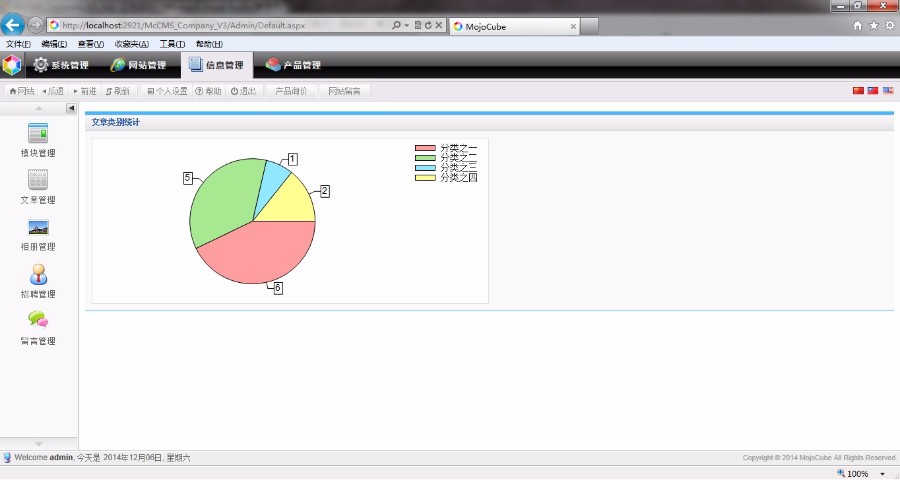This screenshot has height=480, width=900.
Task: Click the 退出 logout button
Action: pyautogui.click(x=243, y=91)
